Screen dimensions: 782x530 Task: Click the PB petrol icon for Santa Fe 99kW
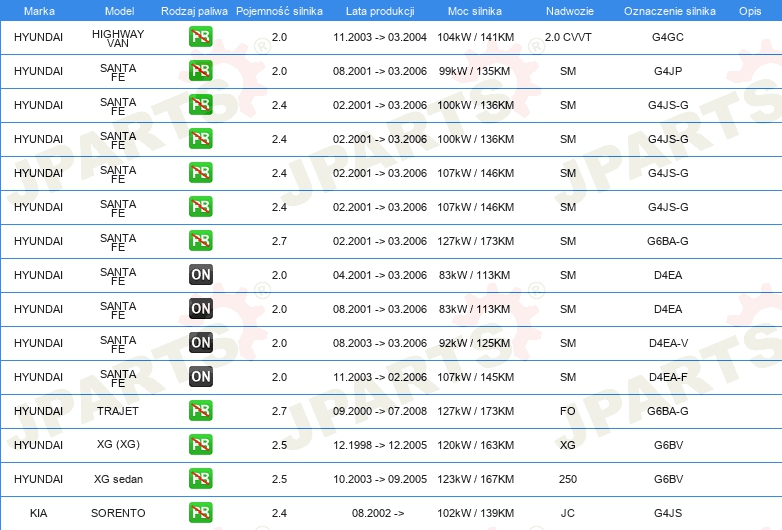pos(200,71)
